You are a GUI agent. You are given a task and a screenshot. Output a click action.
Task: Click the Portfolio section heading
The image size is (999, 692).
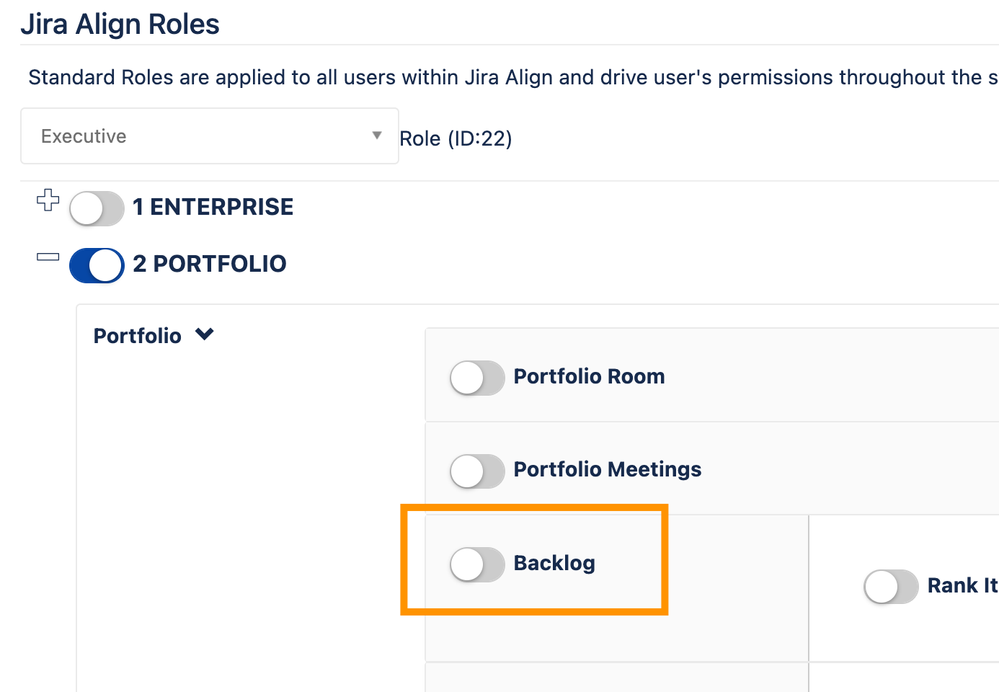click(x=137, y=336)
